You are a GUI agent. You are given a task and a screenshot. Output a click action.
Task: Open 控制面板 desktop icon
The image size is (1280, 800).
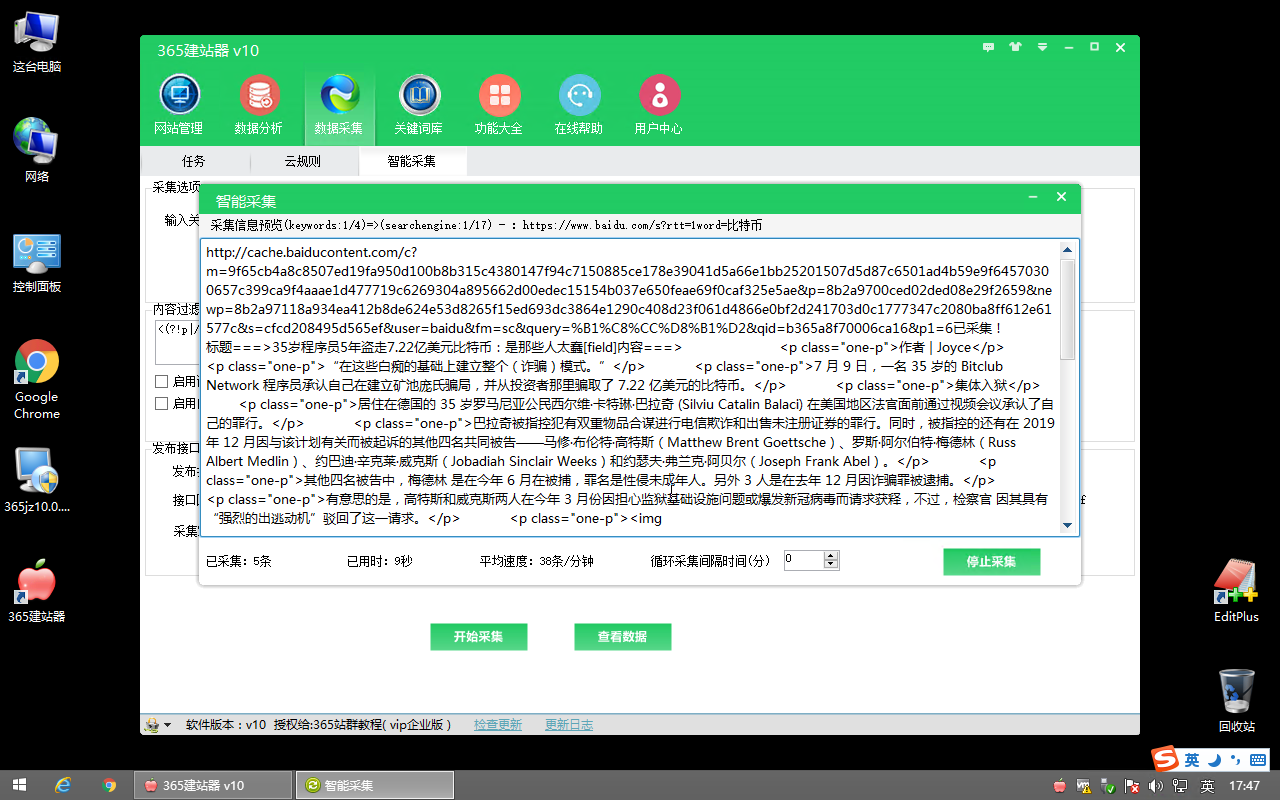coord(37,262)
